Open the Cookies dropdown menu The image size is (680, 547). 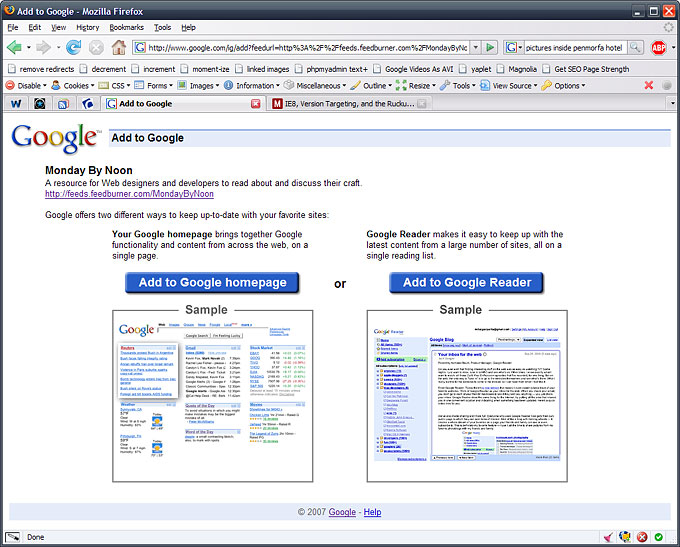click(73, 85)
